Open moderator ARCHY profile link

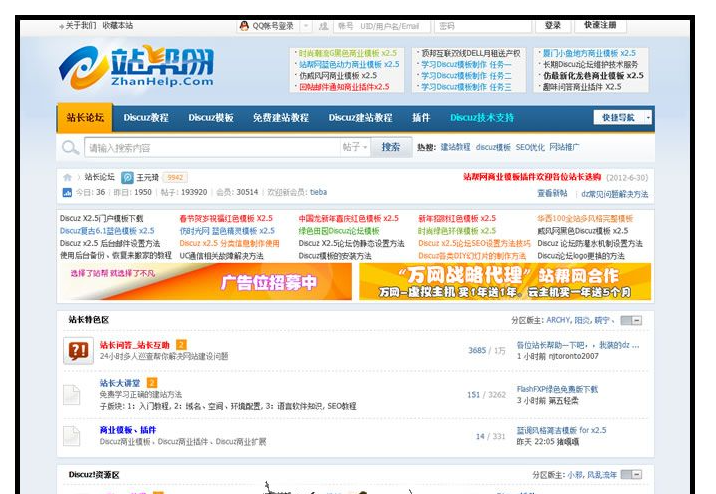[558, 321]
